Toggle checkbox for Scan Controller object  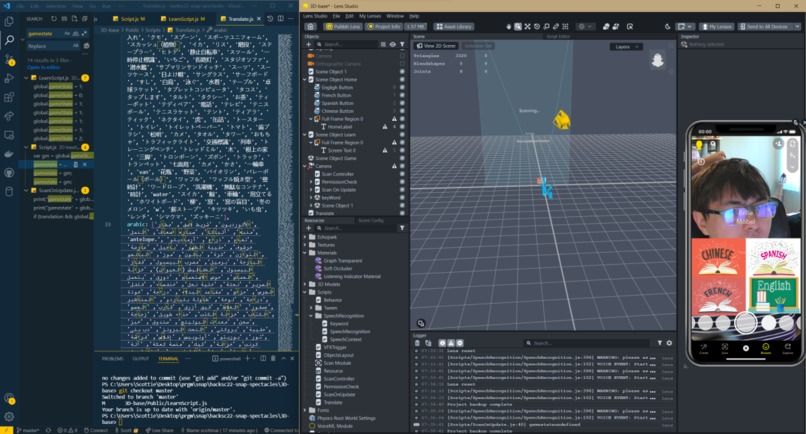[402, 174]
